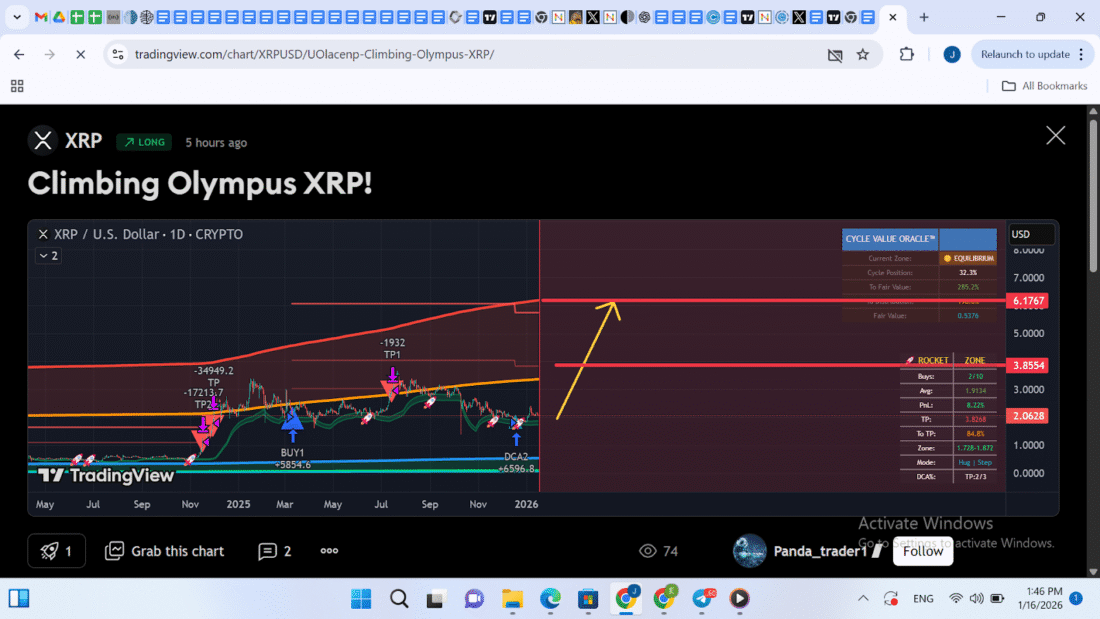Viewport: 1100px width, 619px height.
Task: Click Relaunch to update
Action: tap(1025, 54)
